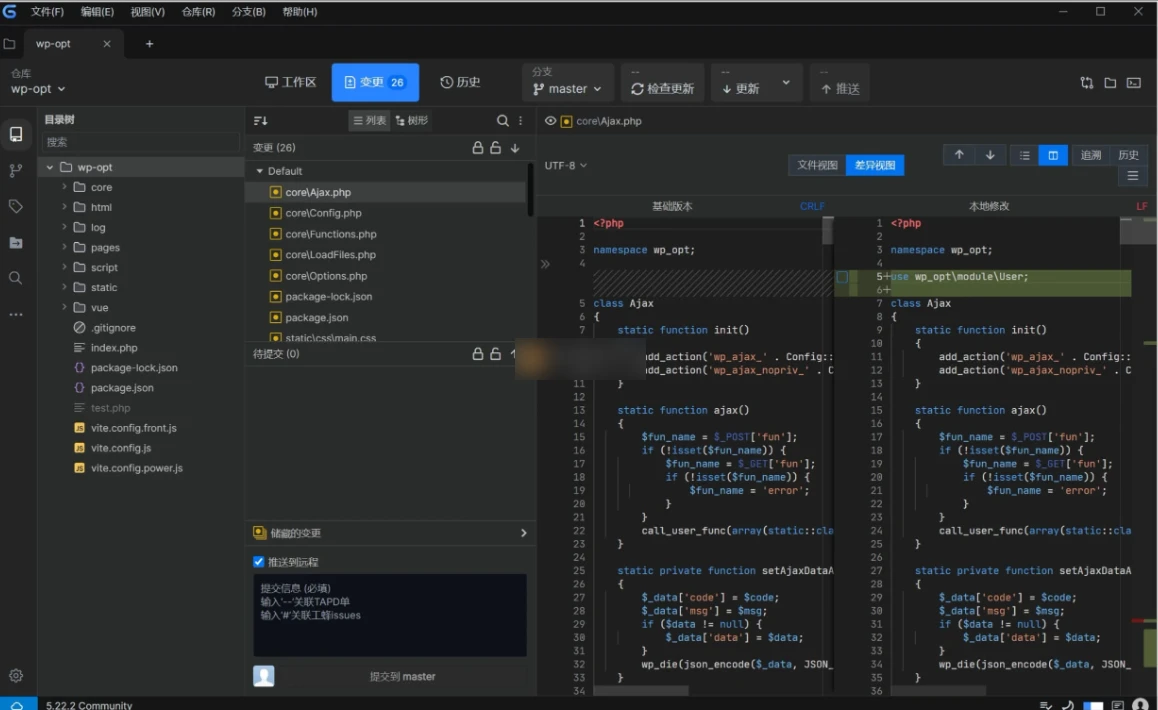The image size is (1158, 710).
Task: Toggle 推送到远程 checkbox
Action: [x=258, y=561]
